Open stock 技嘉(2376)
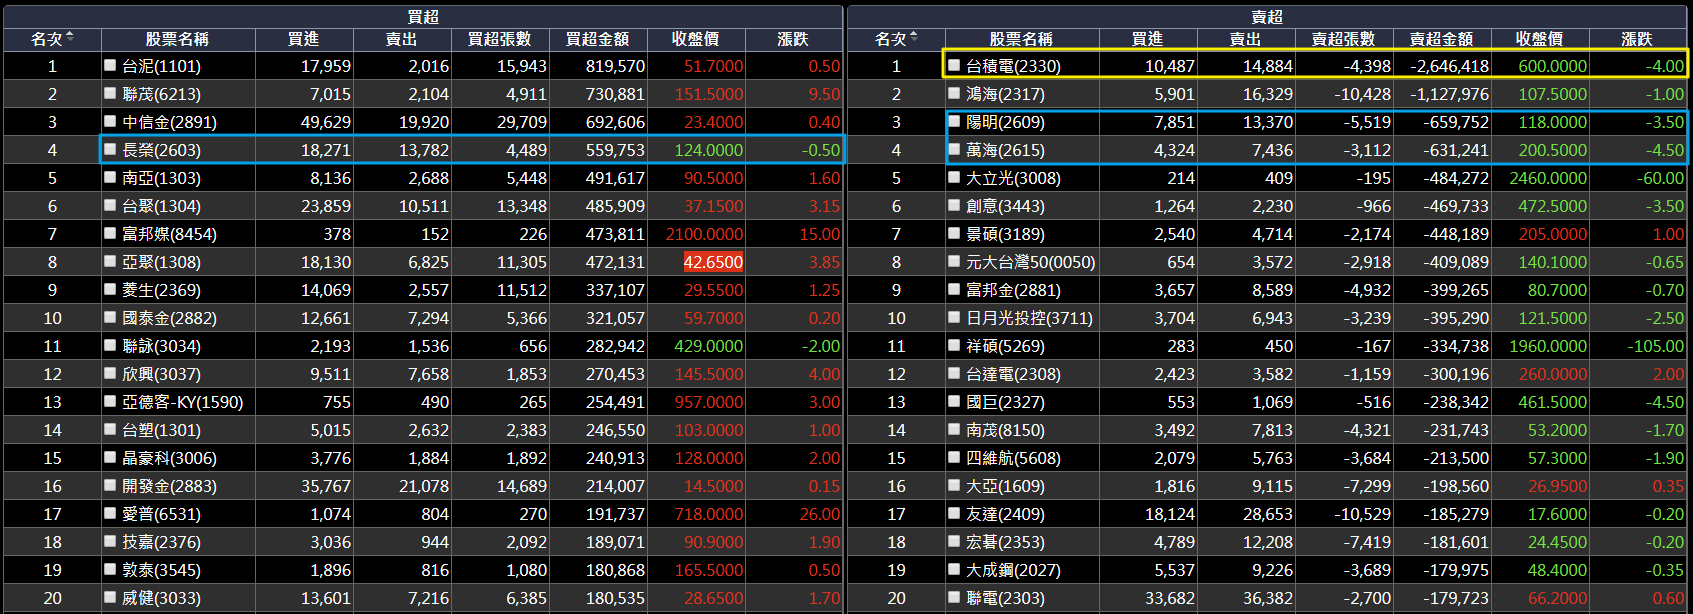The image size is (1693, 614). click(161, 542)
